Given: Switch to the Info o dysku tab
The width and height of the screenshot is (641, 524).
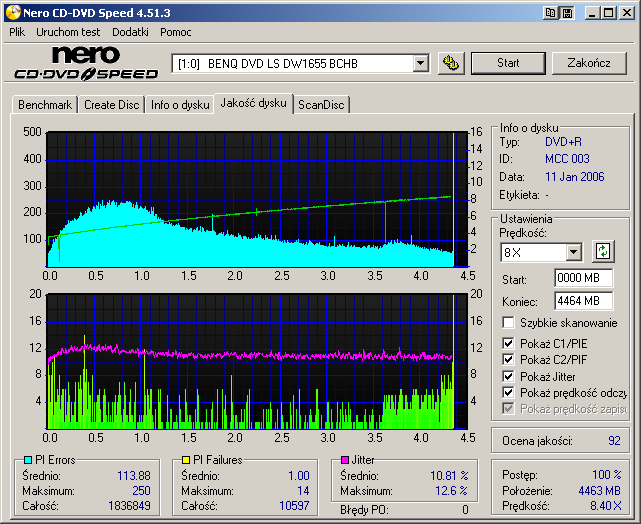Looking at the screenshot, I should [180, 105].
